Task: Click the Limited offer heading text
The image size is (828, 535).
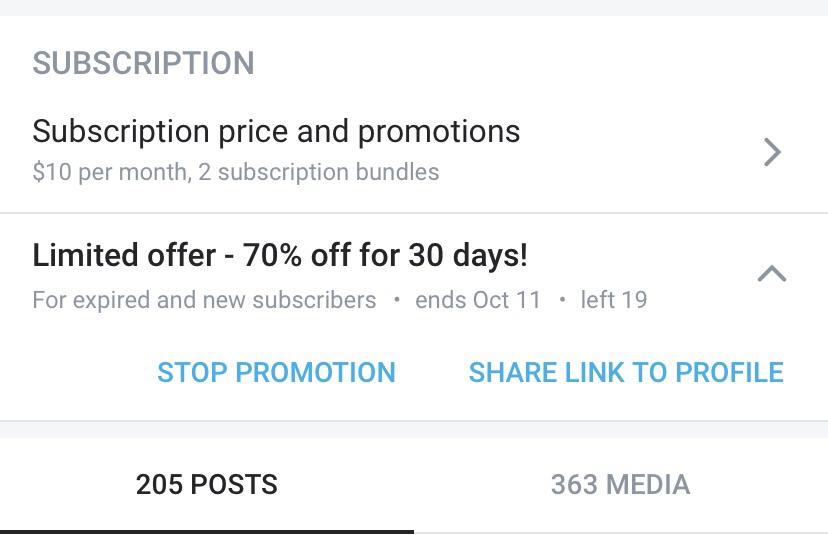Action: tap(124, 256)
